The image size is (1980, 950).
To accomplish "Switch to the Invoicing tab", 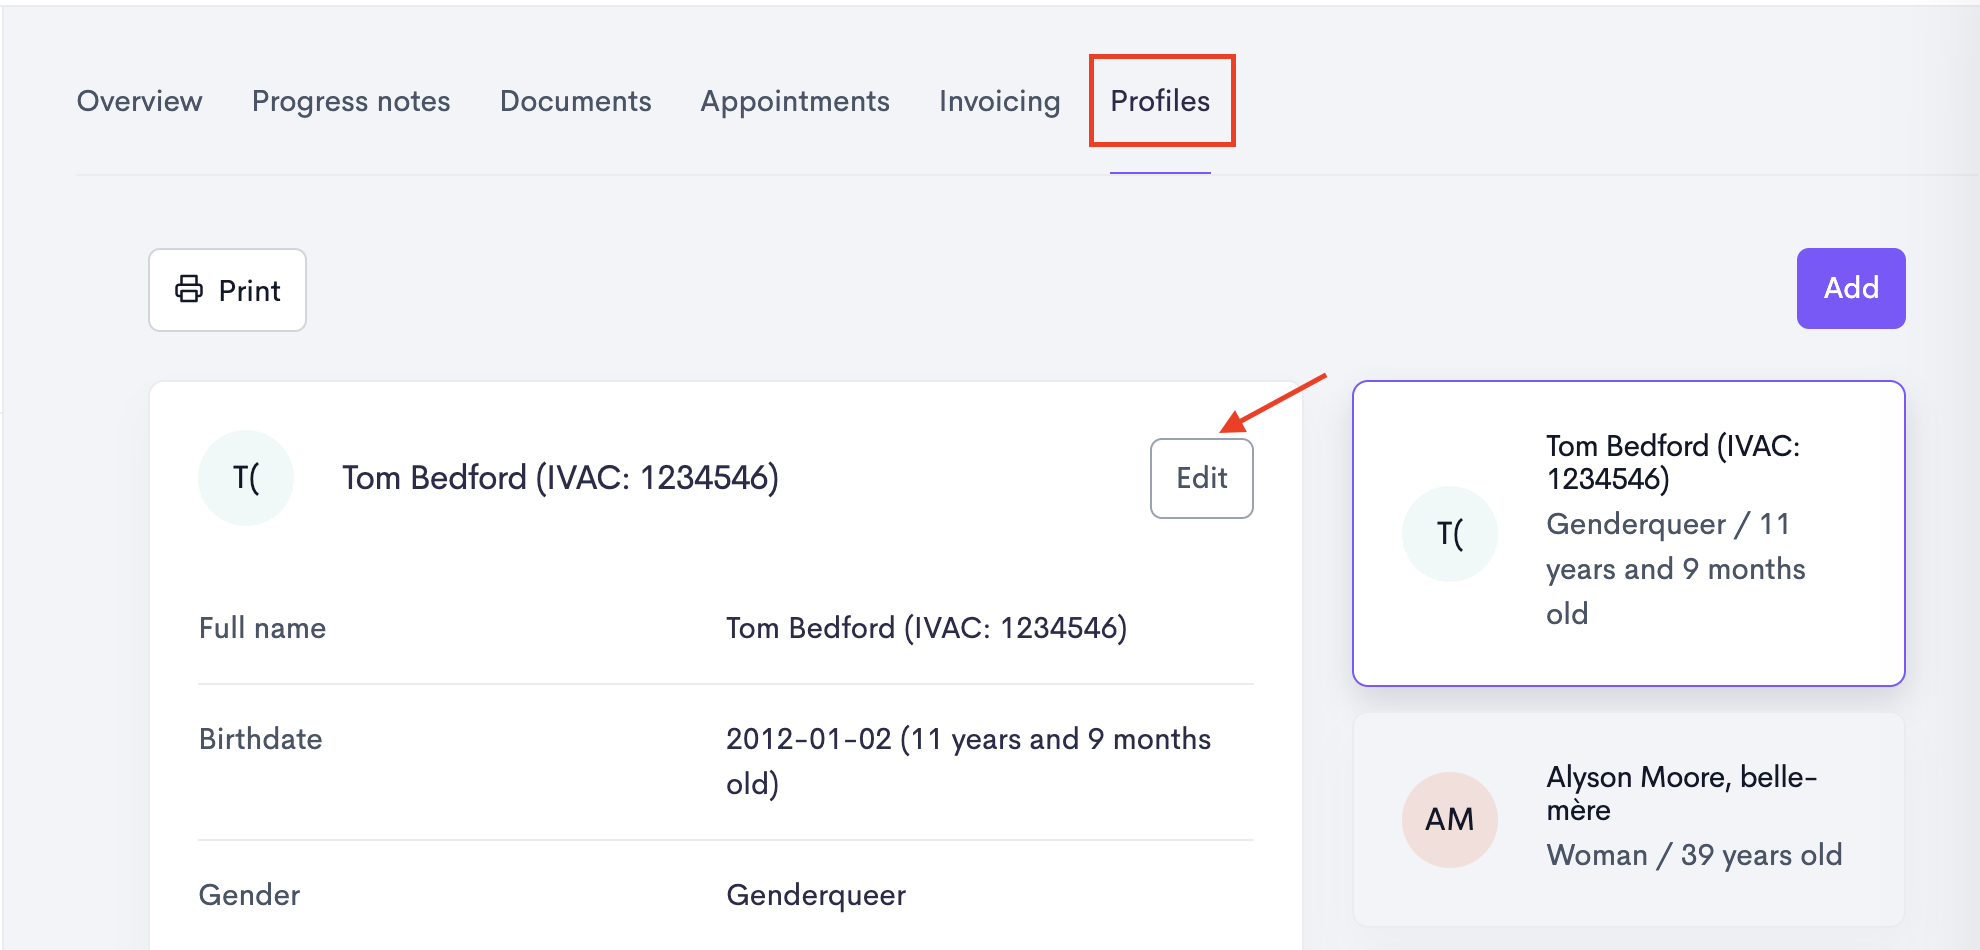I will click(x=1000, y=101).
